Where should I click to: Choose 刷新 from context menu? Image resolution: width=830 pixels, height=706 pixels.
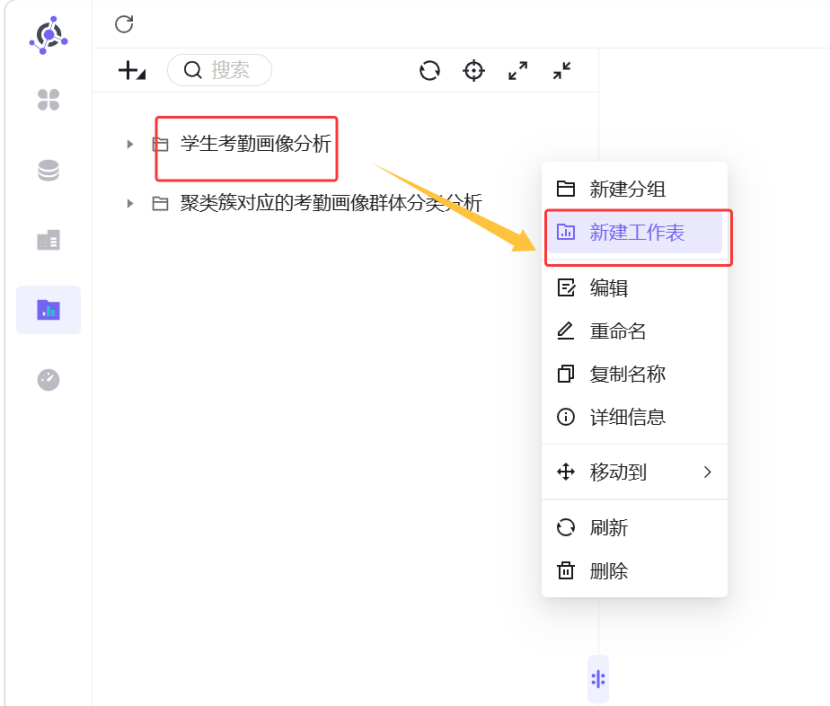point(635,528)
